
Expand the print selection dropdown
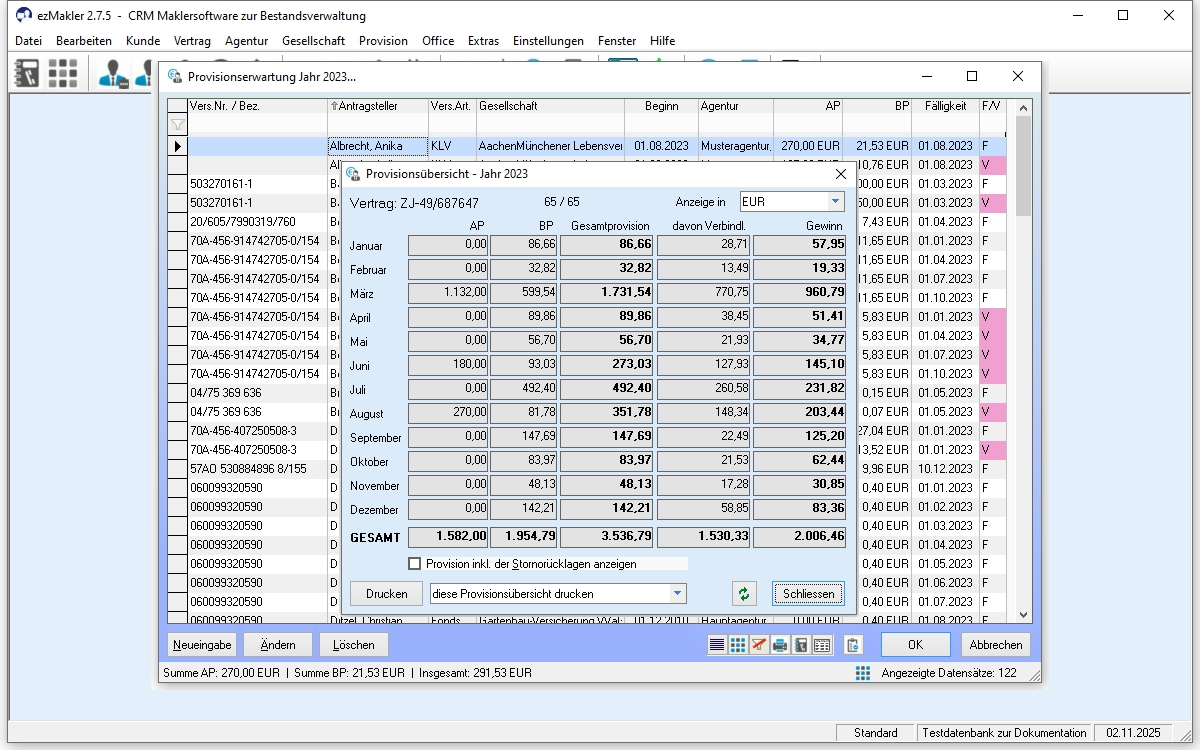[x=678, y=594]
